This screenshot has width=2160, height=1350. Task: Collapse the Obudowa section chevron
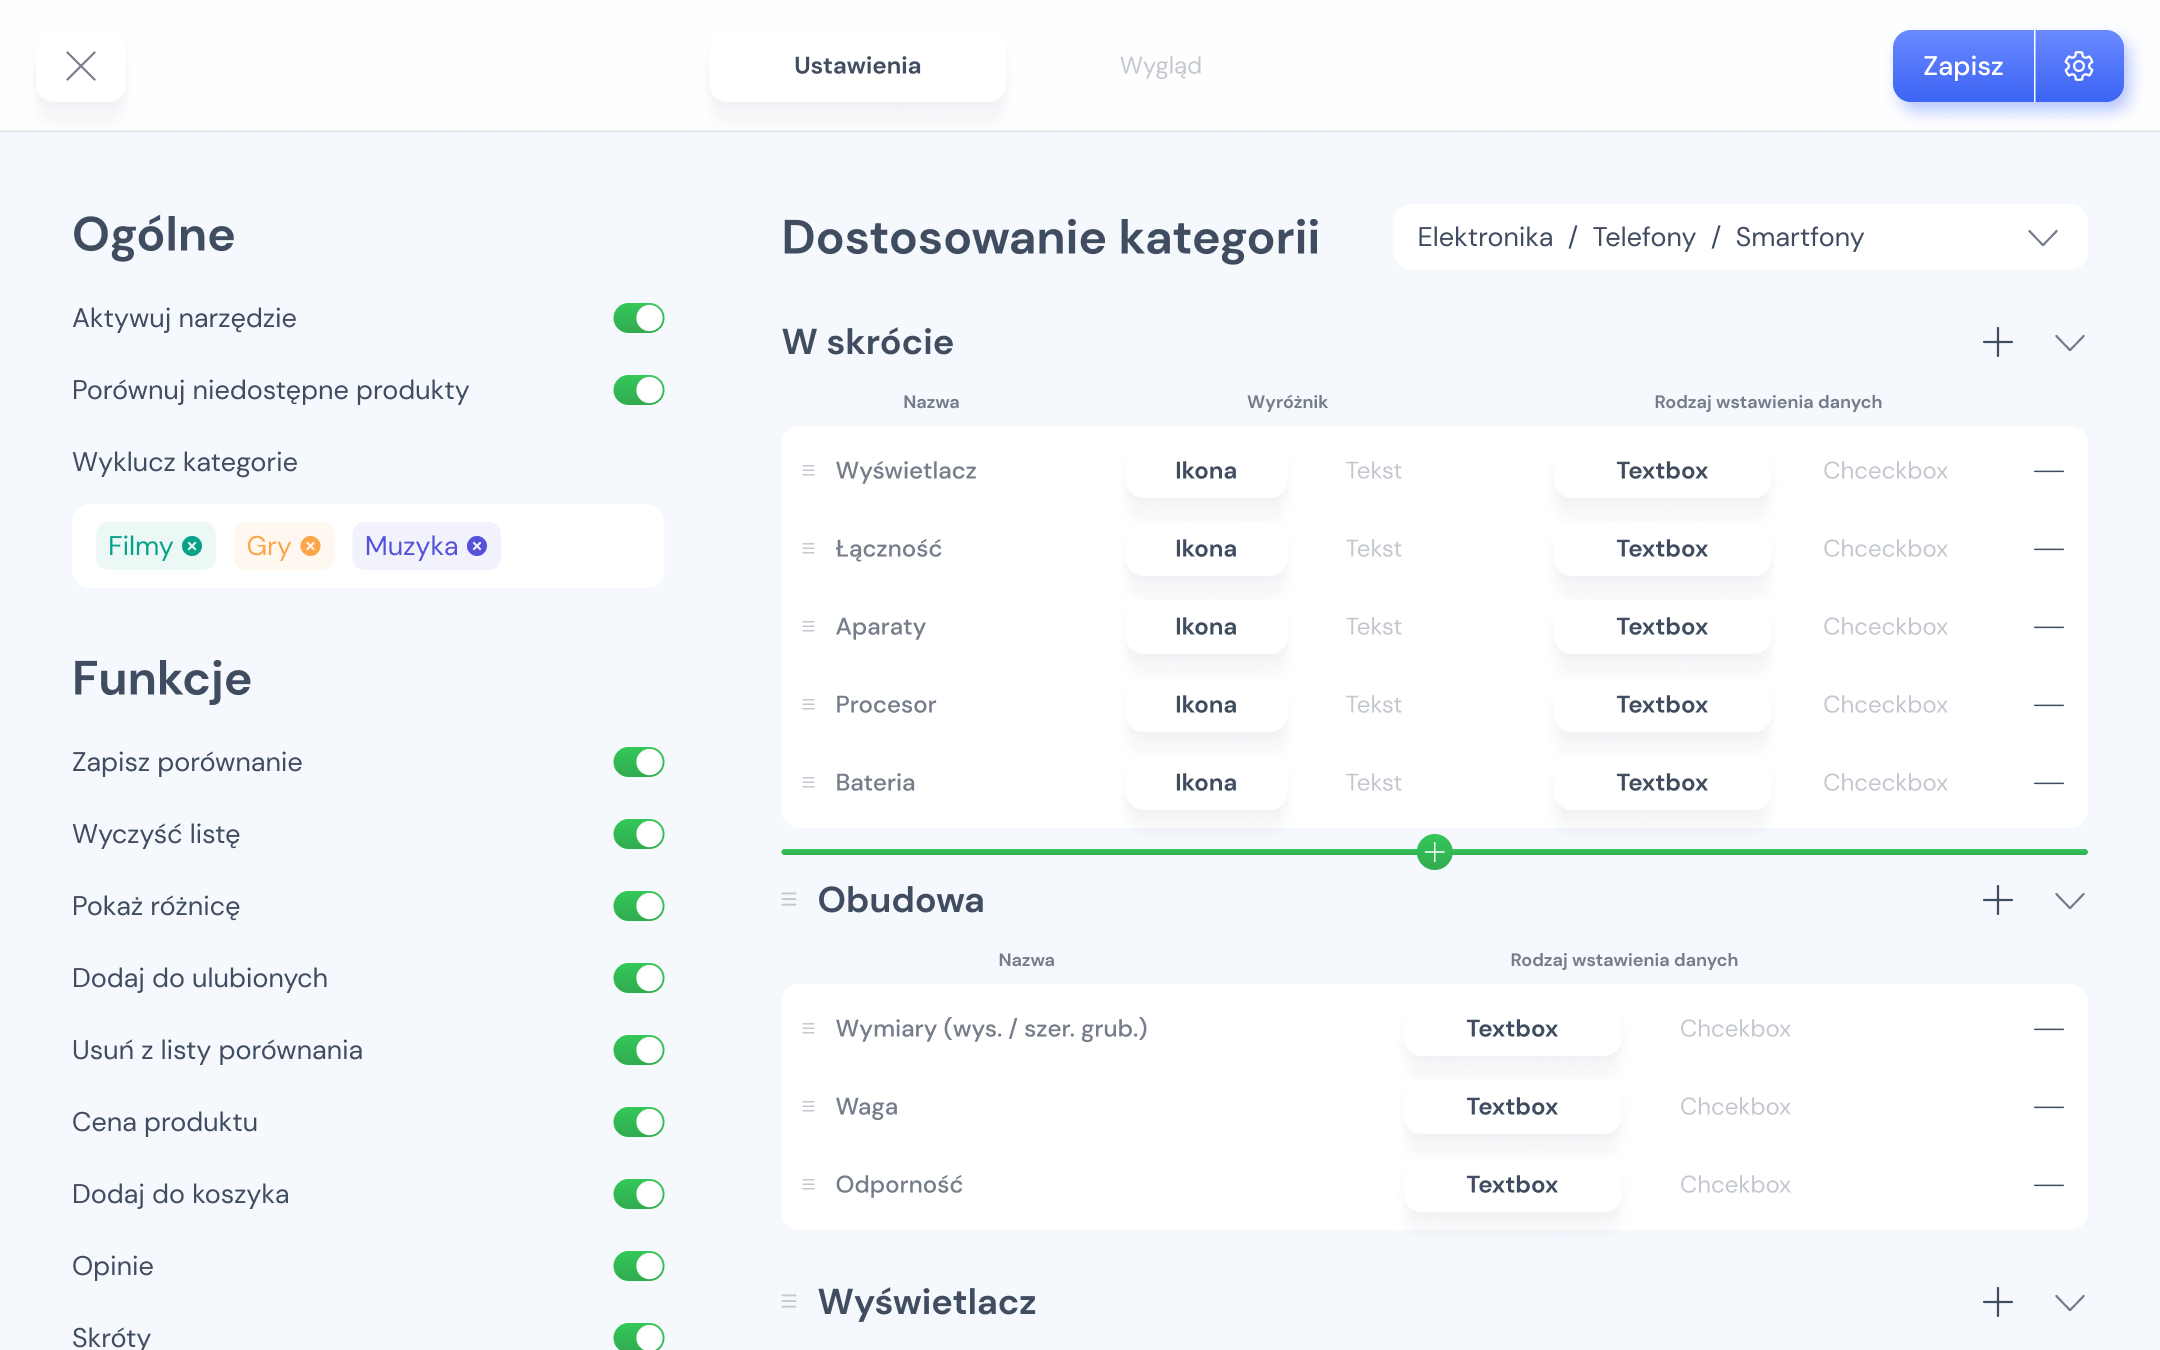pos(2069,900)
